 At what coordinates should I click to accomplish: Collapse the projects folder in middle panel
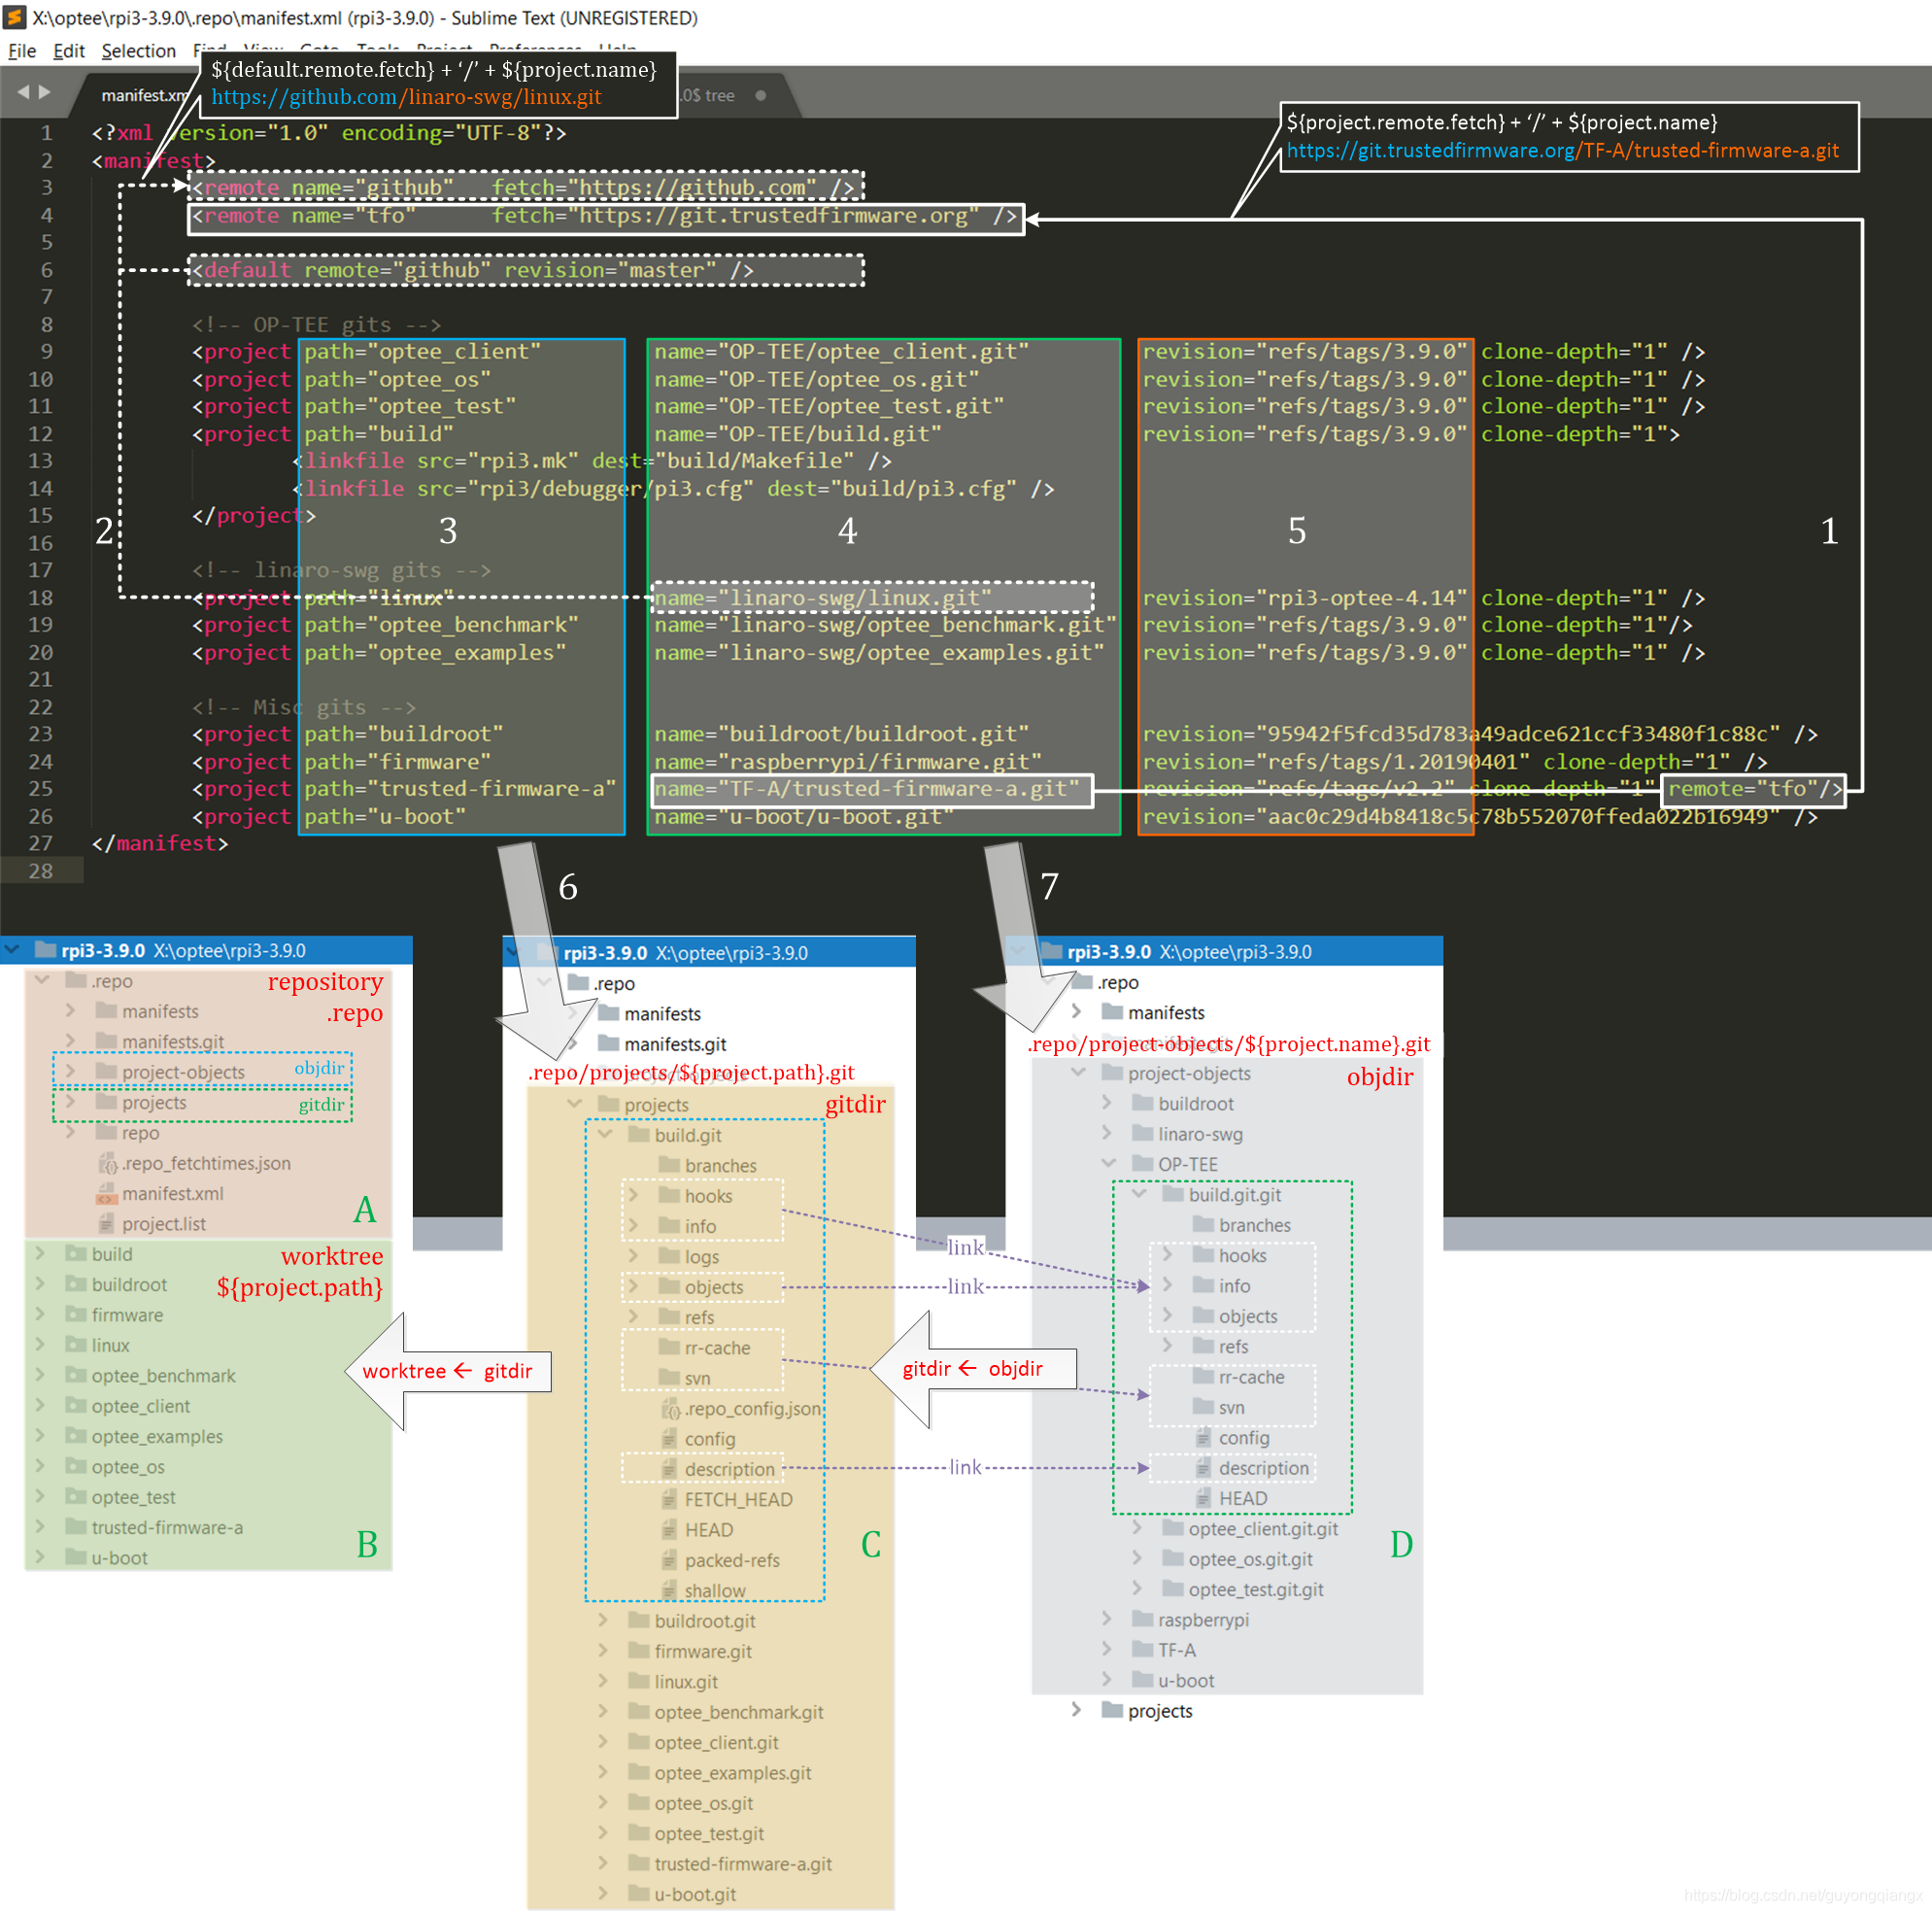[574, 1104]
